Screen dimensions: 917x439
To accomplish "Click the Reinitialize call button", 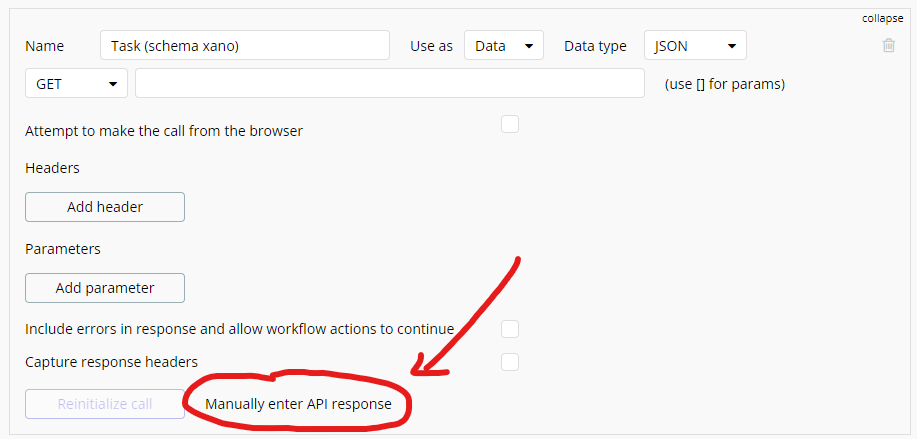I will (105, 404).
